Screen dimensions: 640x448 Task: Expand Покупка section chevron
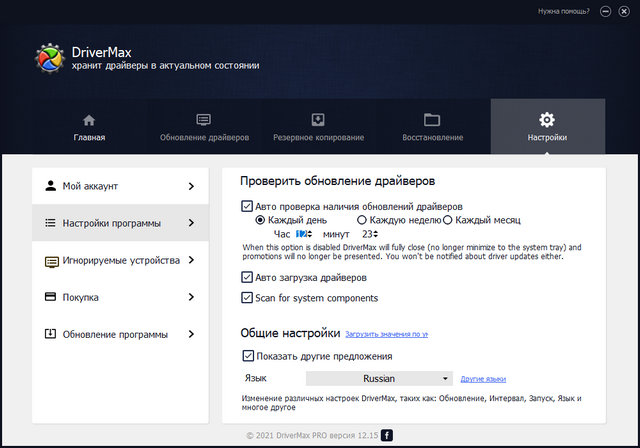191,297
